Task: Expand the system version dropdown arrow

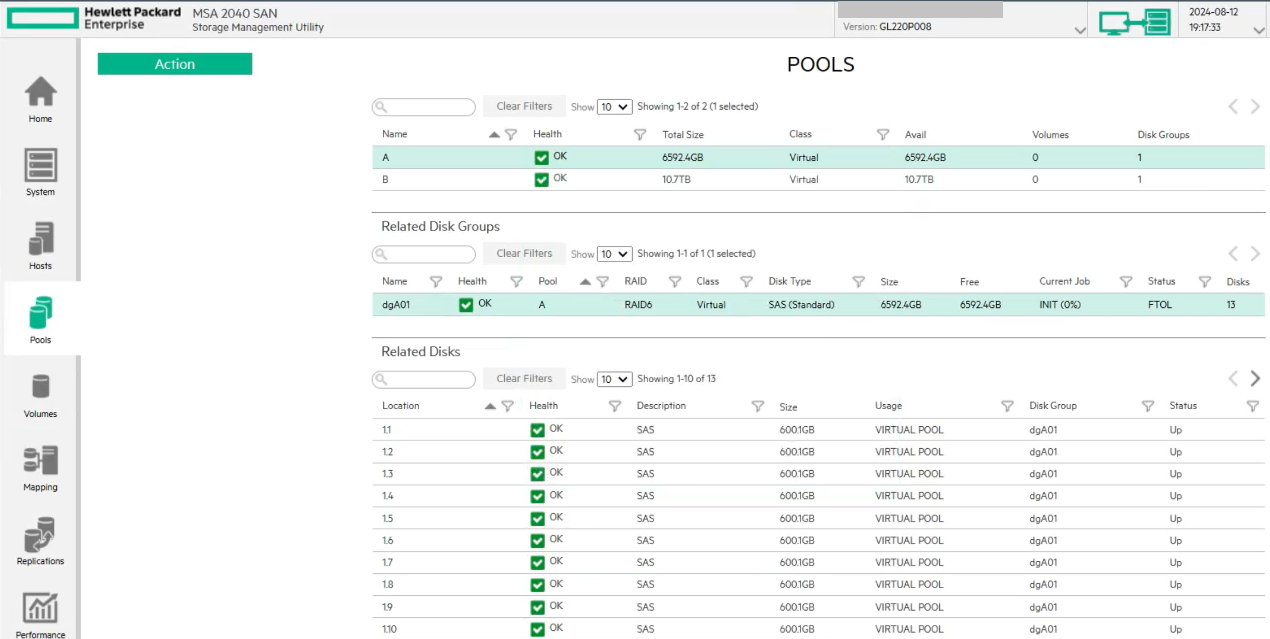Action: [x=1079, y=31]
